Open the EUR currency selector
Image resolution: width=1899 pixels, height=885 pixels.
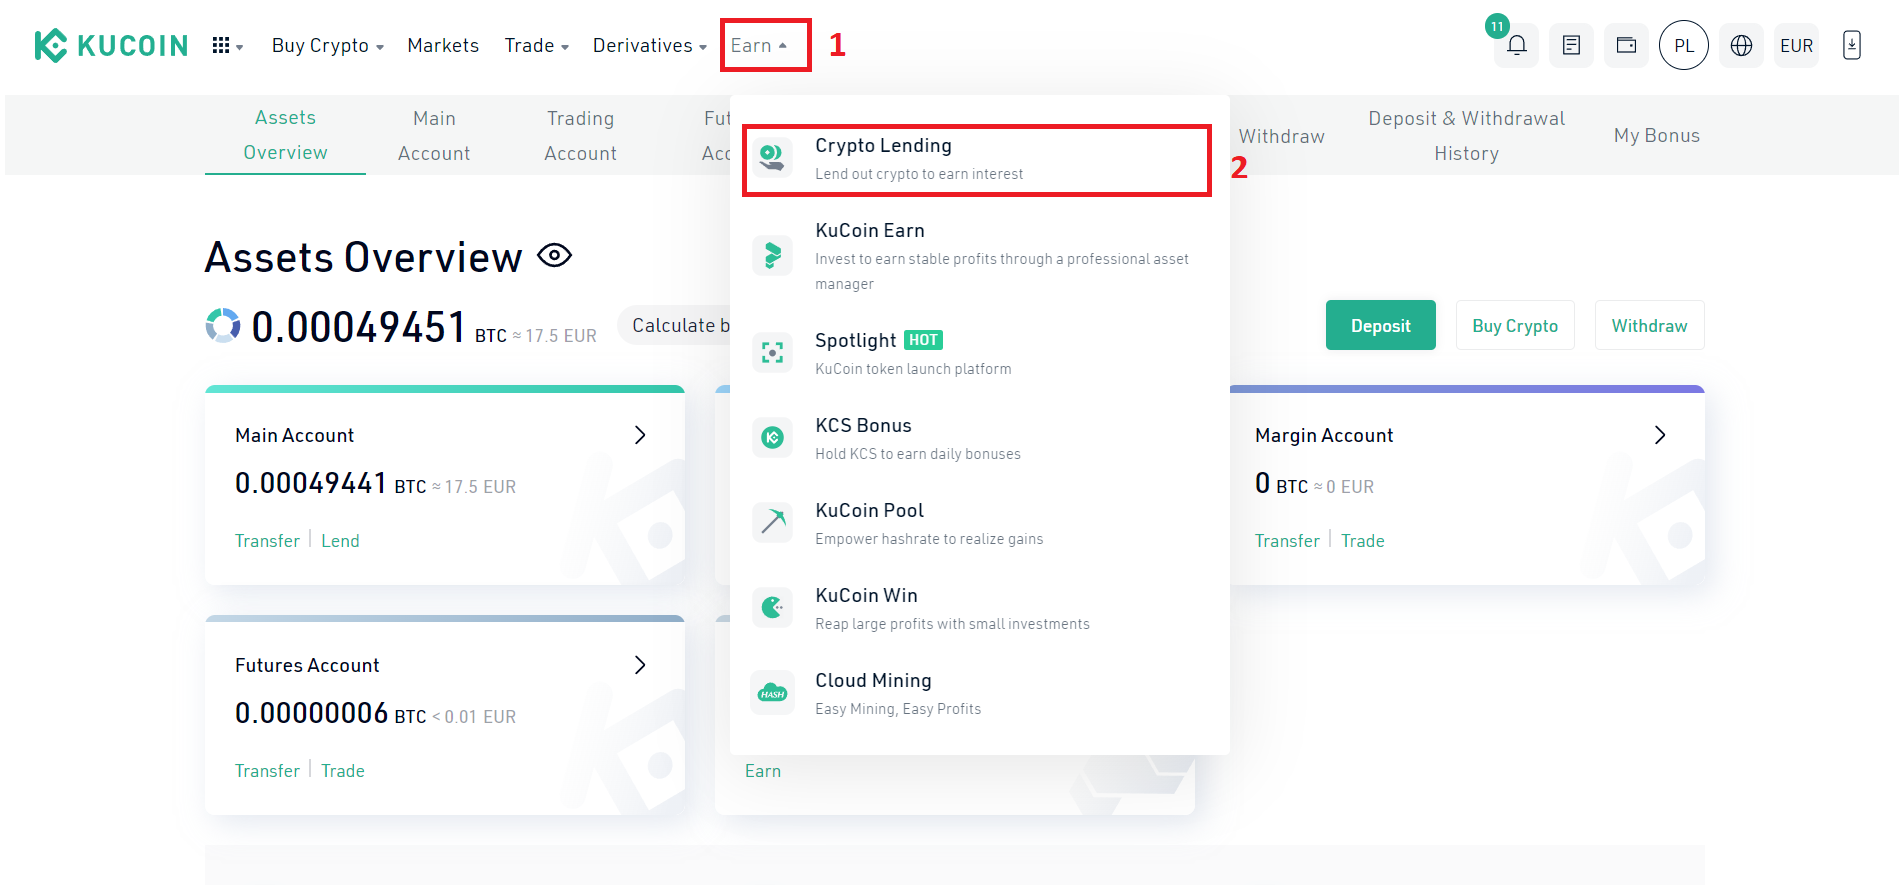tap(1796, 45)
